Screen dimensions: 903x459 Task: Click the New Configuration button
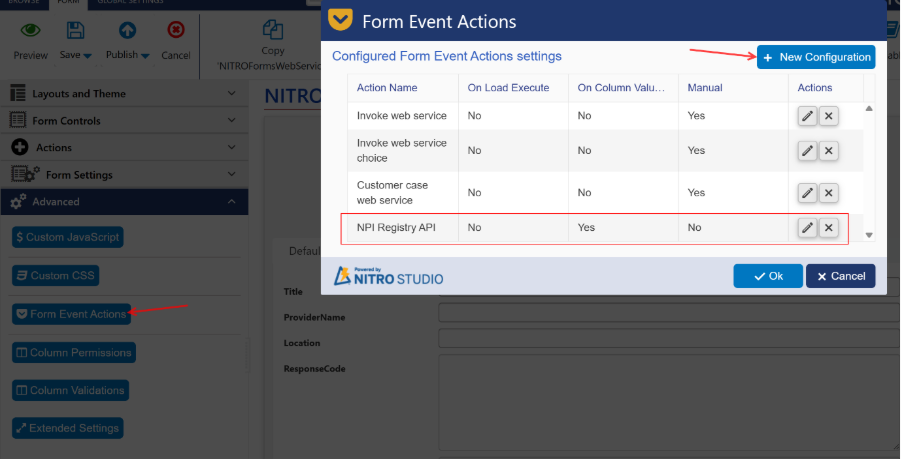816,57
